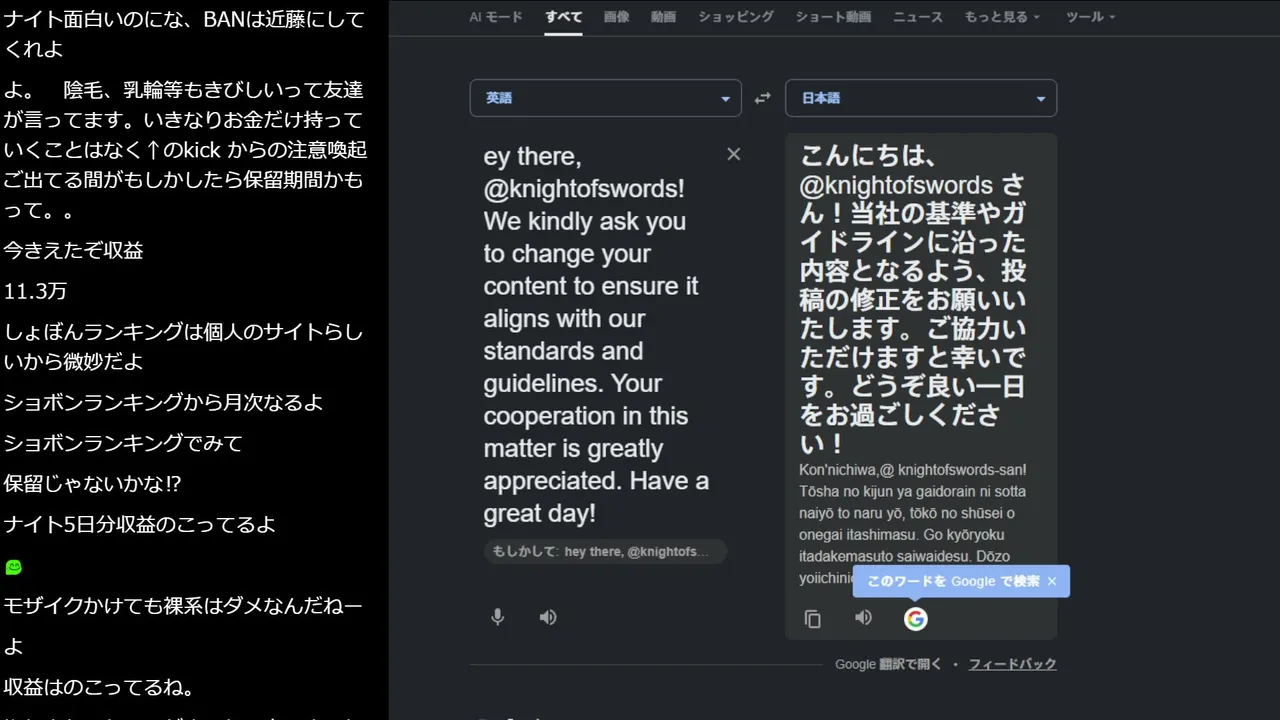This screenshot has height=720, width=1280.
Task: Dismiss the Google search tooltip
Action: [1051, 581]
